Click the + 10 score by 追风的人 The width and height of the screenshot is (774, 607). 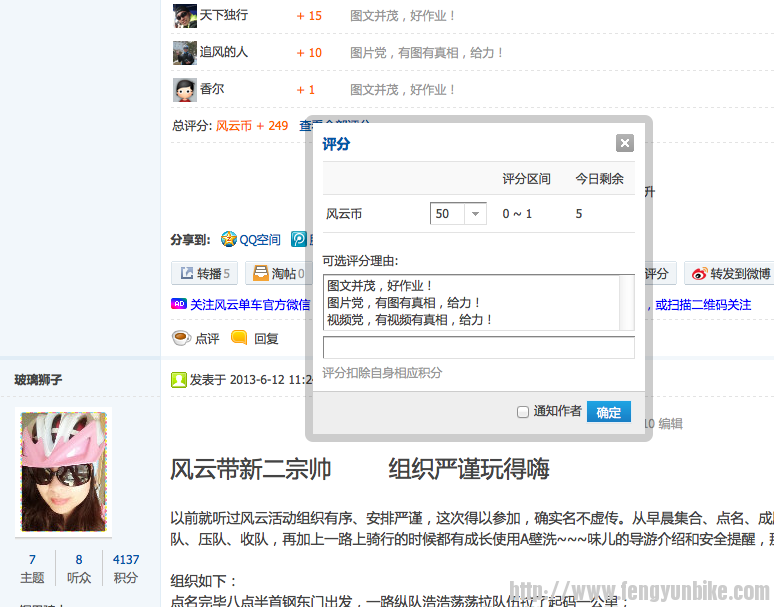click(x=309, y=53)
